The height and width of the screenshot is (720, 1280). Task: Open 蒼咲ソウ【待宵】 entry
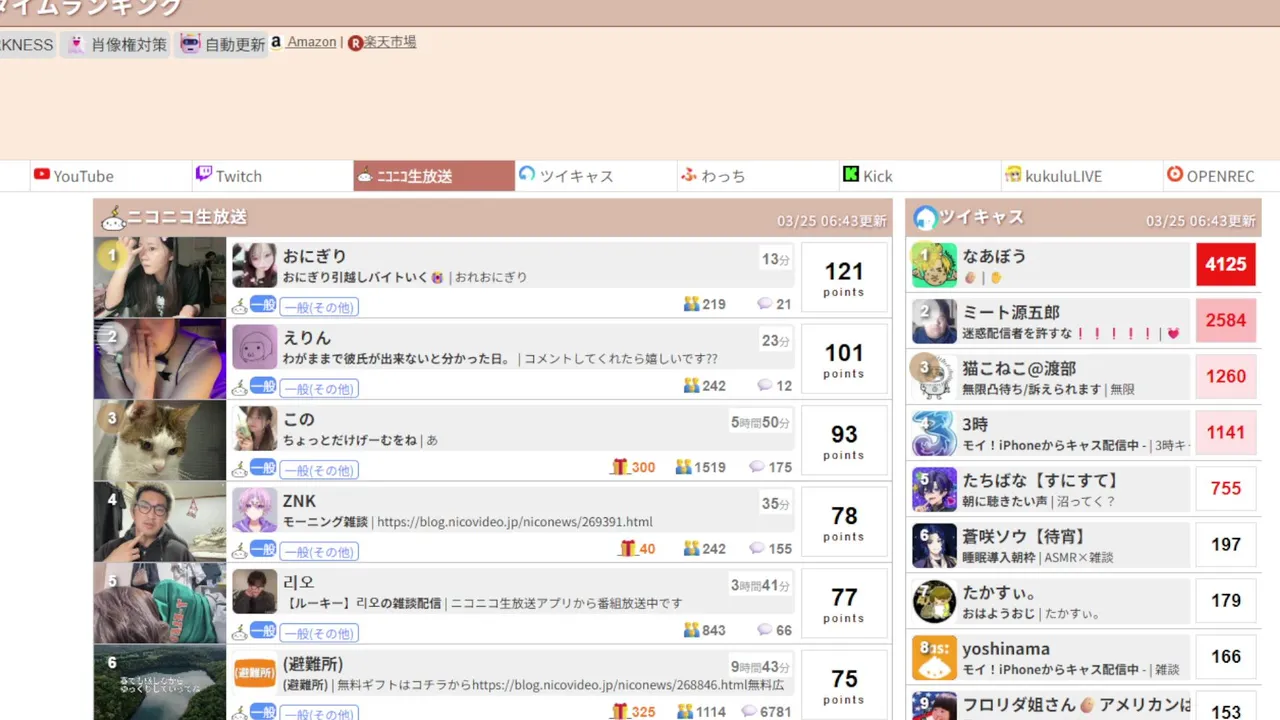tap(1024, 536)
